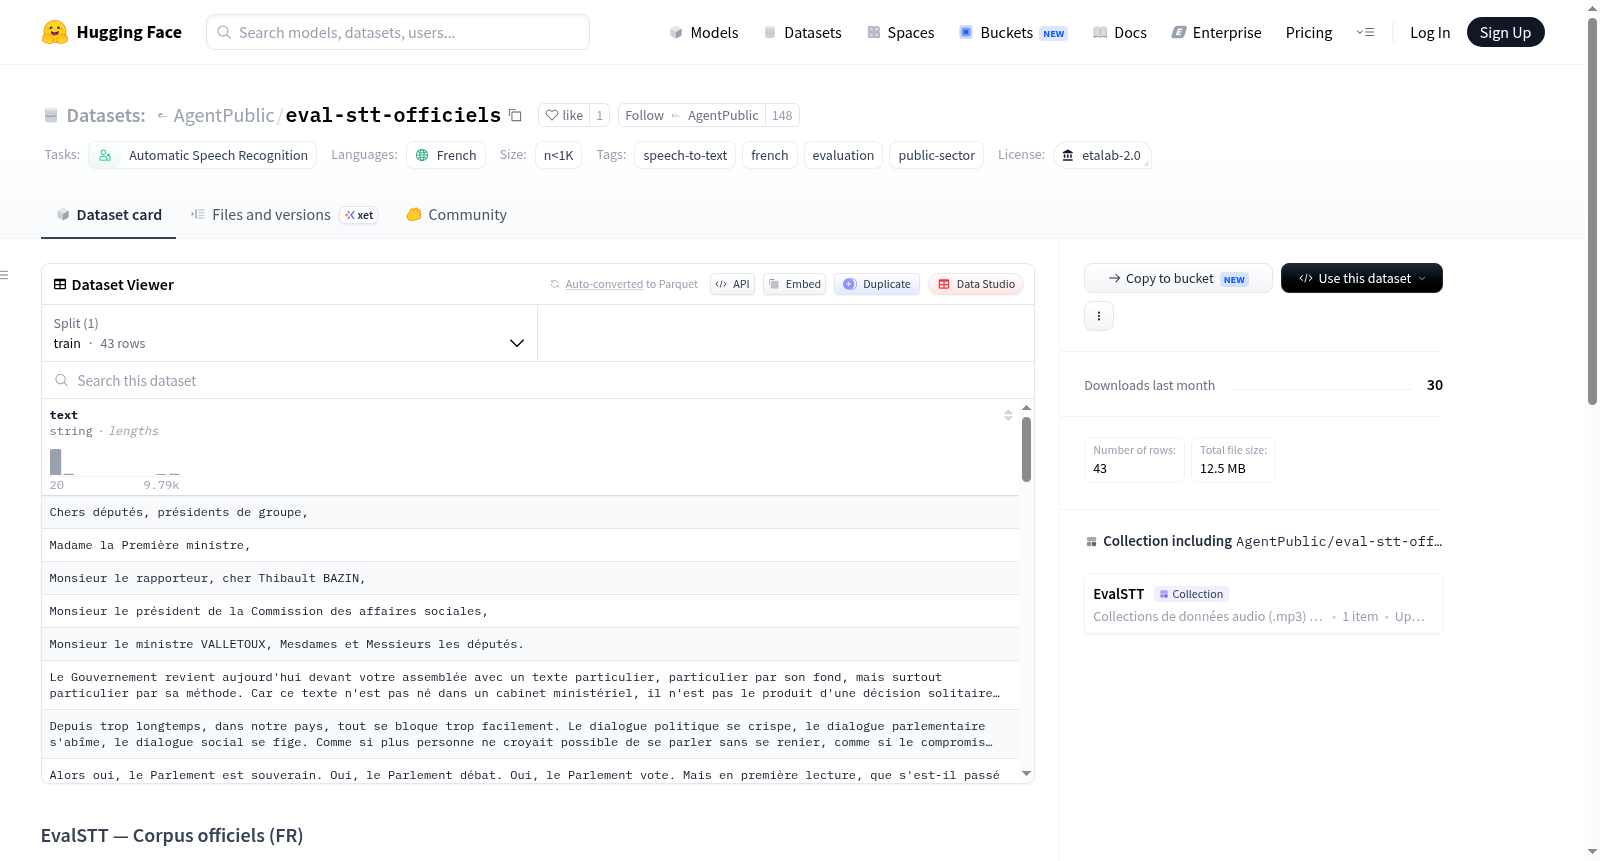
Task: Click the French language tag
Action: 446,155
